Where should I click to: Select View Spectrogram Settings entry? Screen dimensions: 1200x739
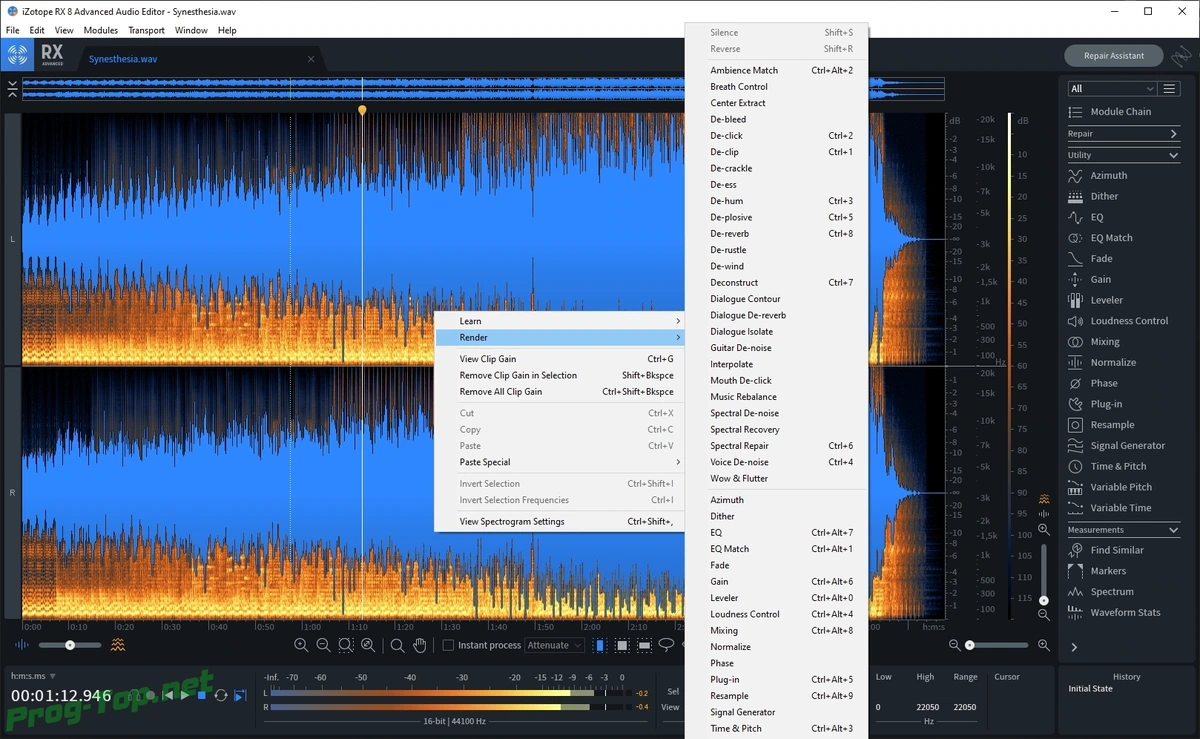[x=559, y=521]
